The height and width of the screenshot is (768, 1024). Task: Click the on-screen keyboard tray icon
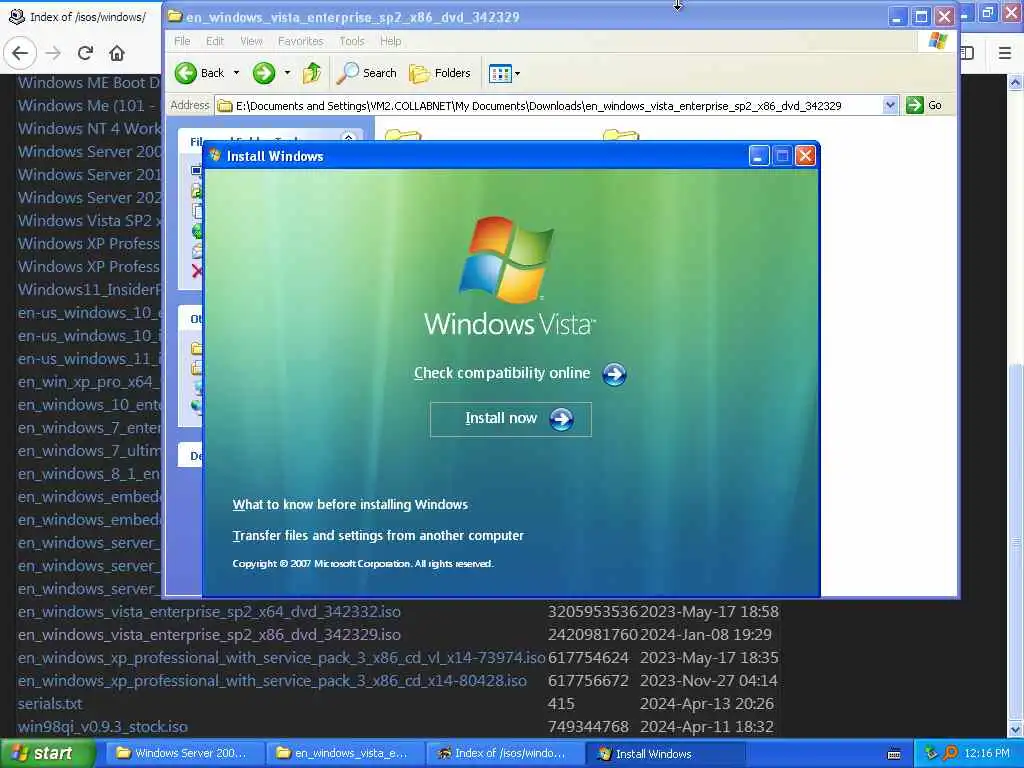coord(895,754)
